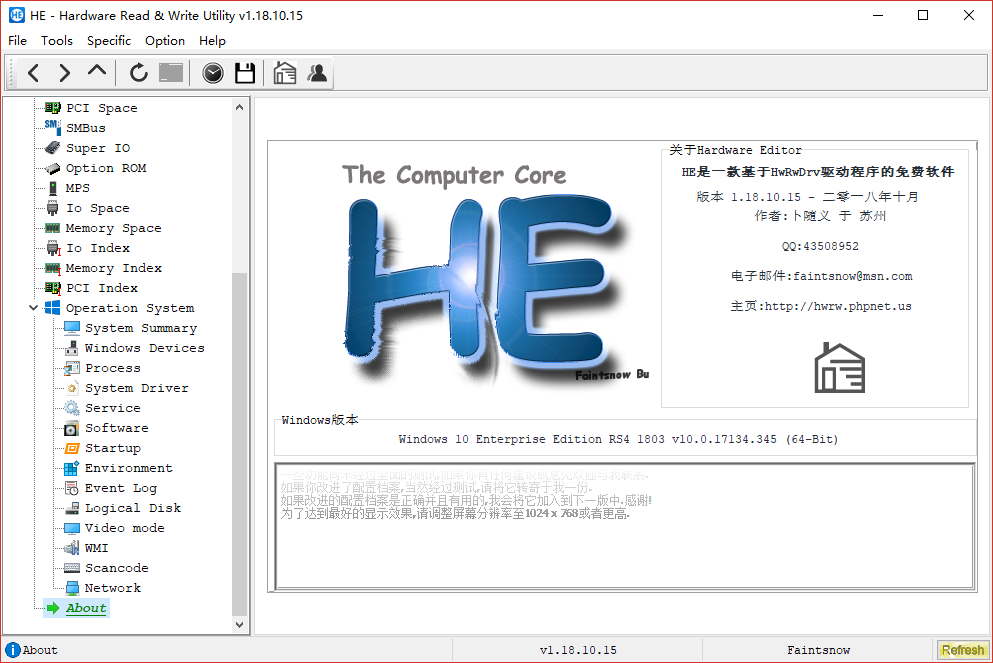Click the Back arrow toolbar icon
Screen dimensions: 993x663
coord(34,73)
